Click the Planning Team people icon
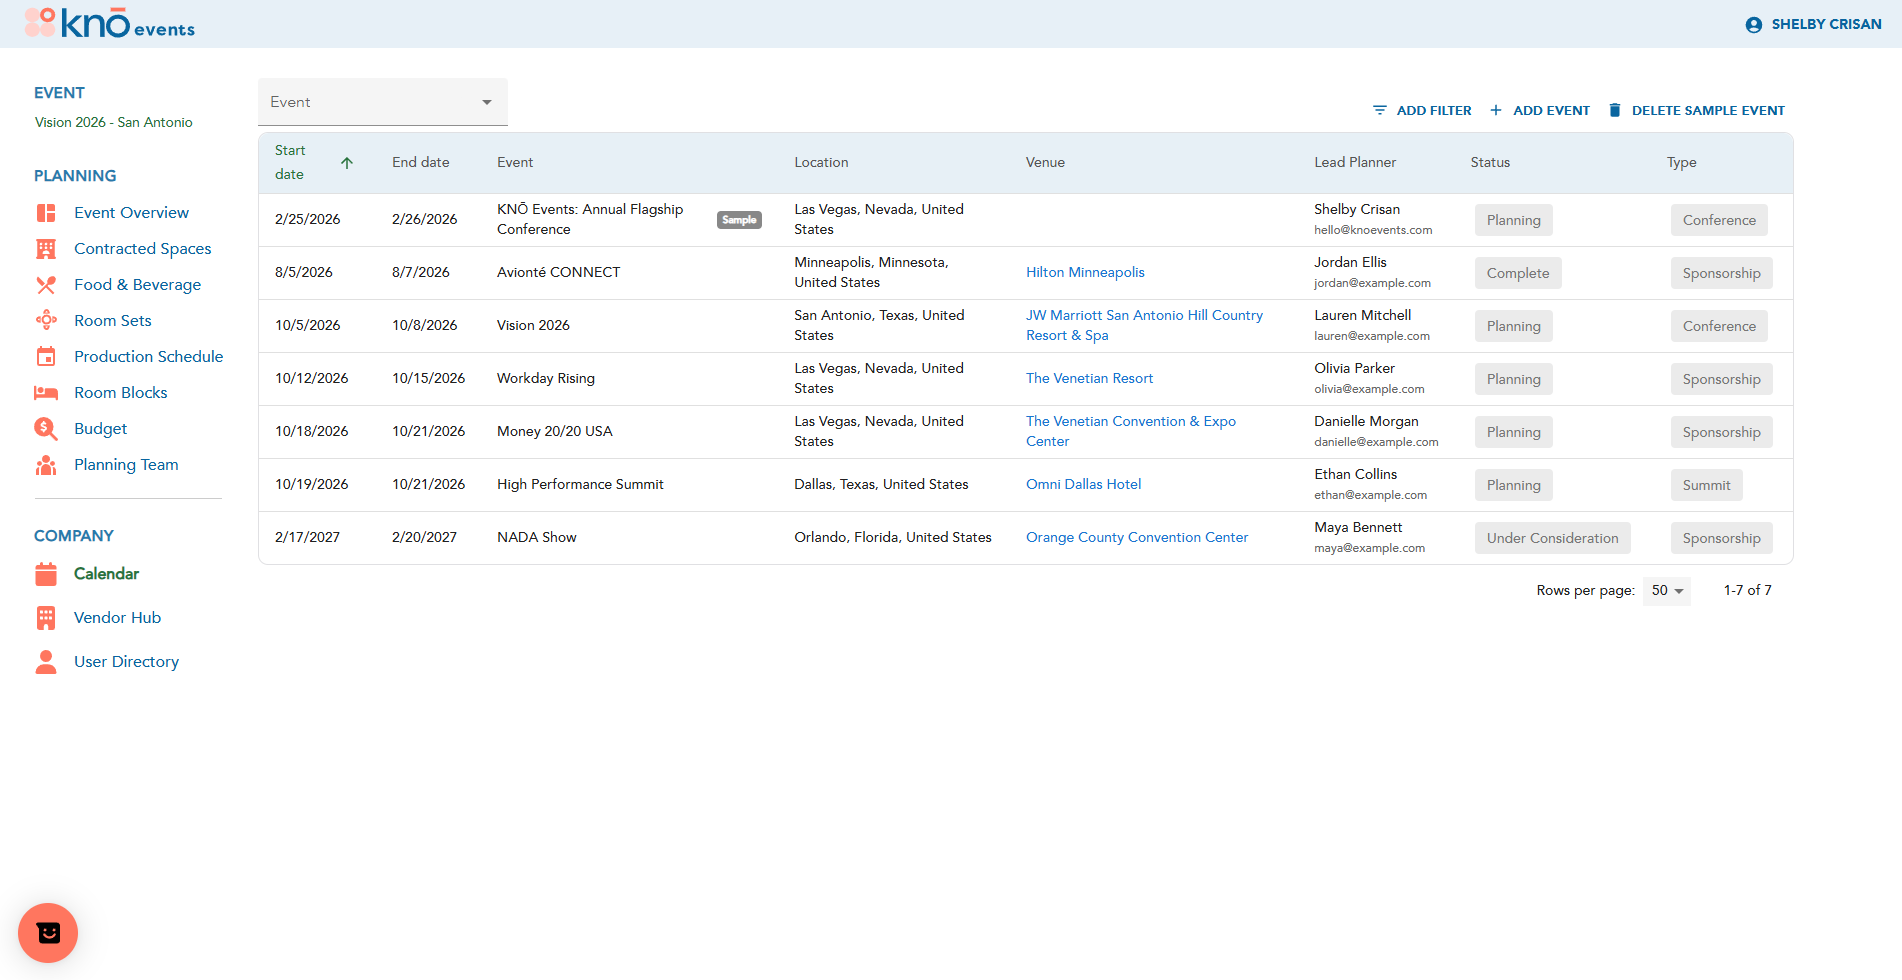The height and width of the screenshot is (980, 1902). [x=46, y=465]
